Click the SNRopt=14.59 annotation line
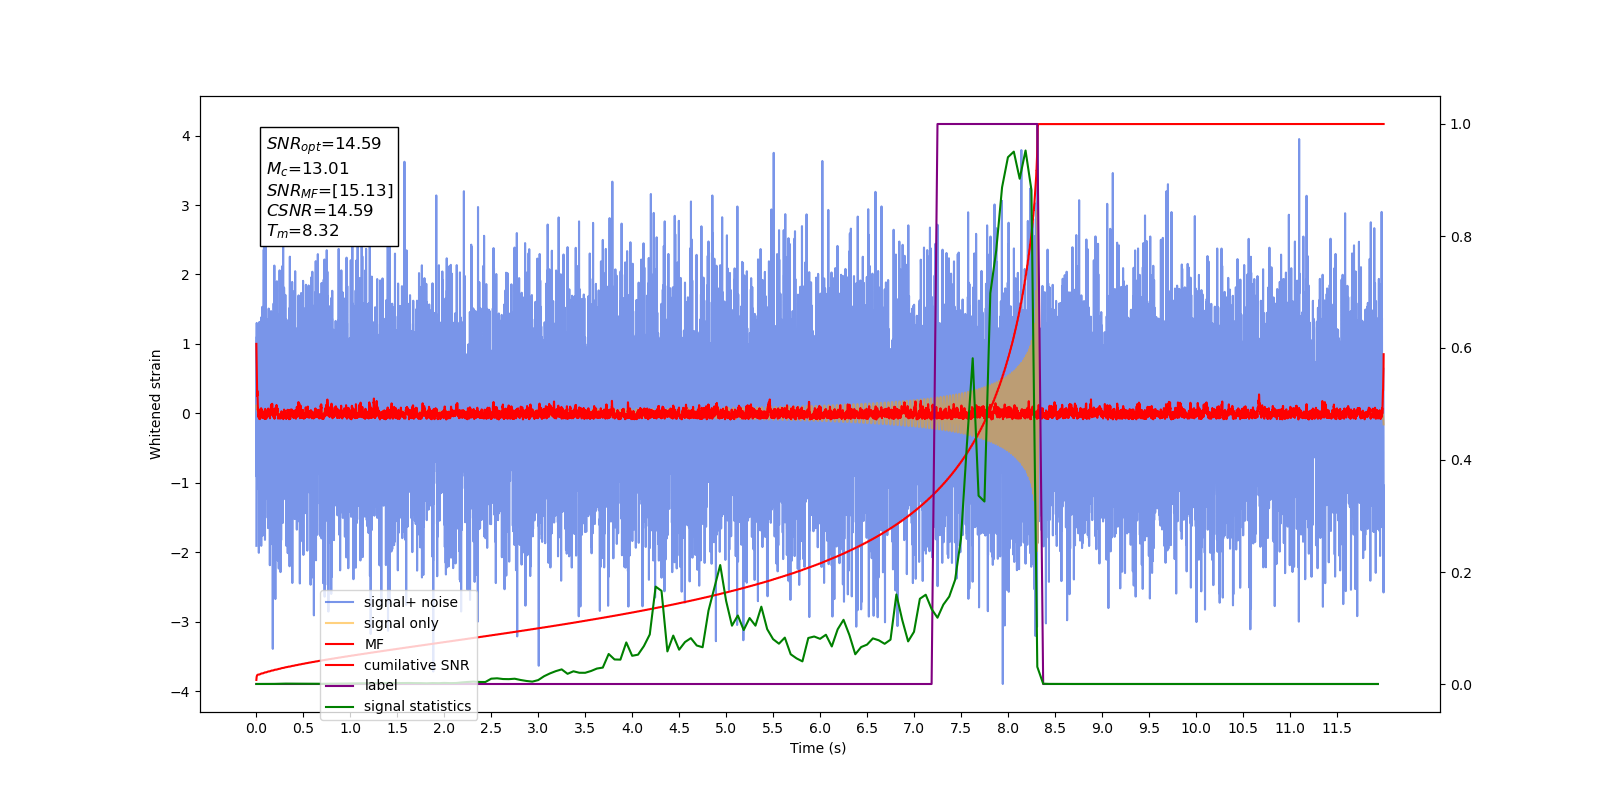The height and width of the screenshot is (800, 1600). tap(324, 144)
